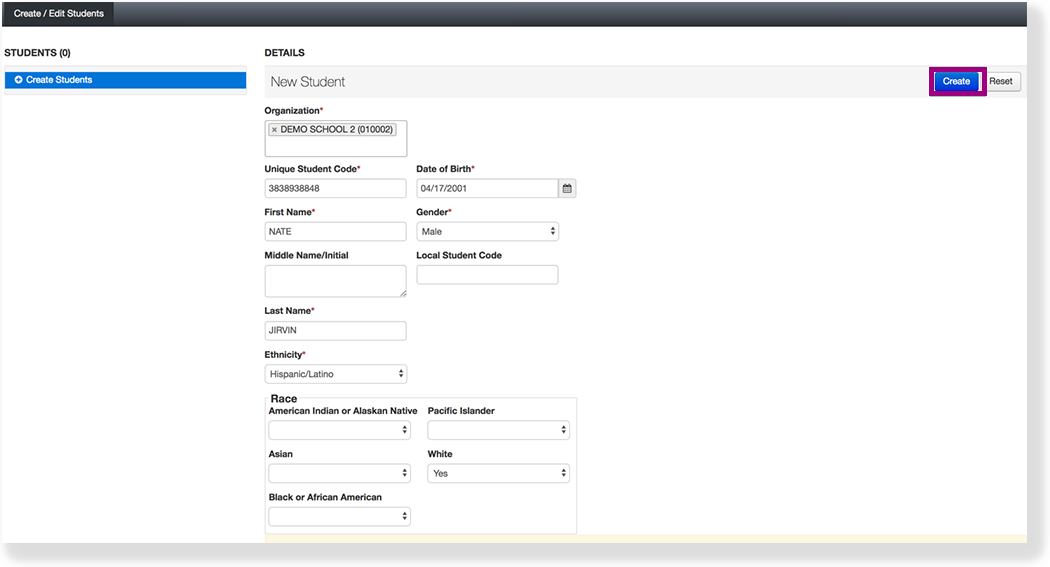The image size is (1050, 567).
Task: Change the White race dropdown value
Action: point(498,473)
